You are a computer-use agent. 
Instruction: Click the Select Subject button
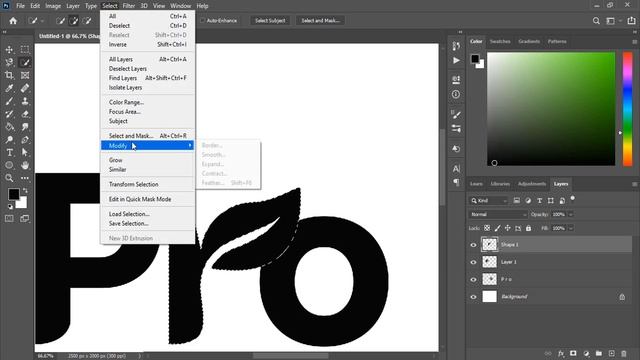(270, 20)
